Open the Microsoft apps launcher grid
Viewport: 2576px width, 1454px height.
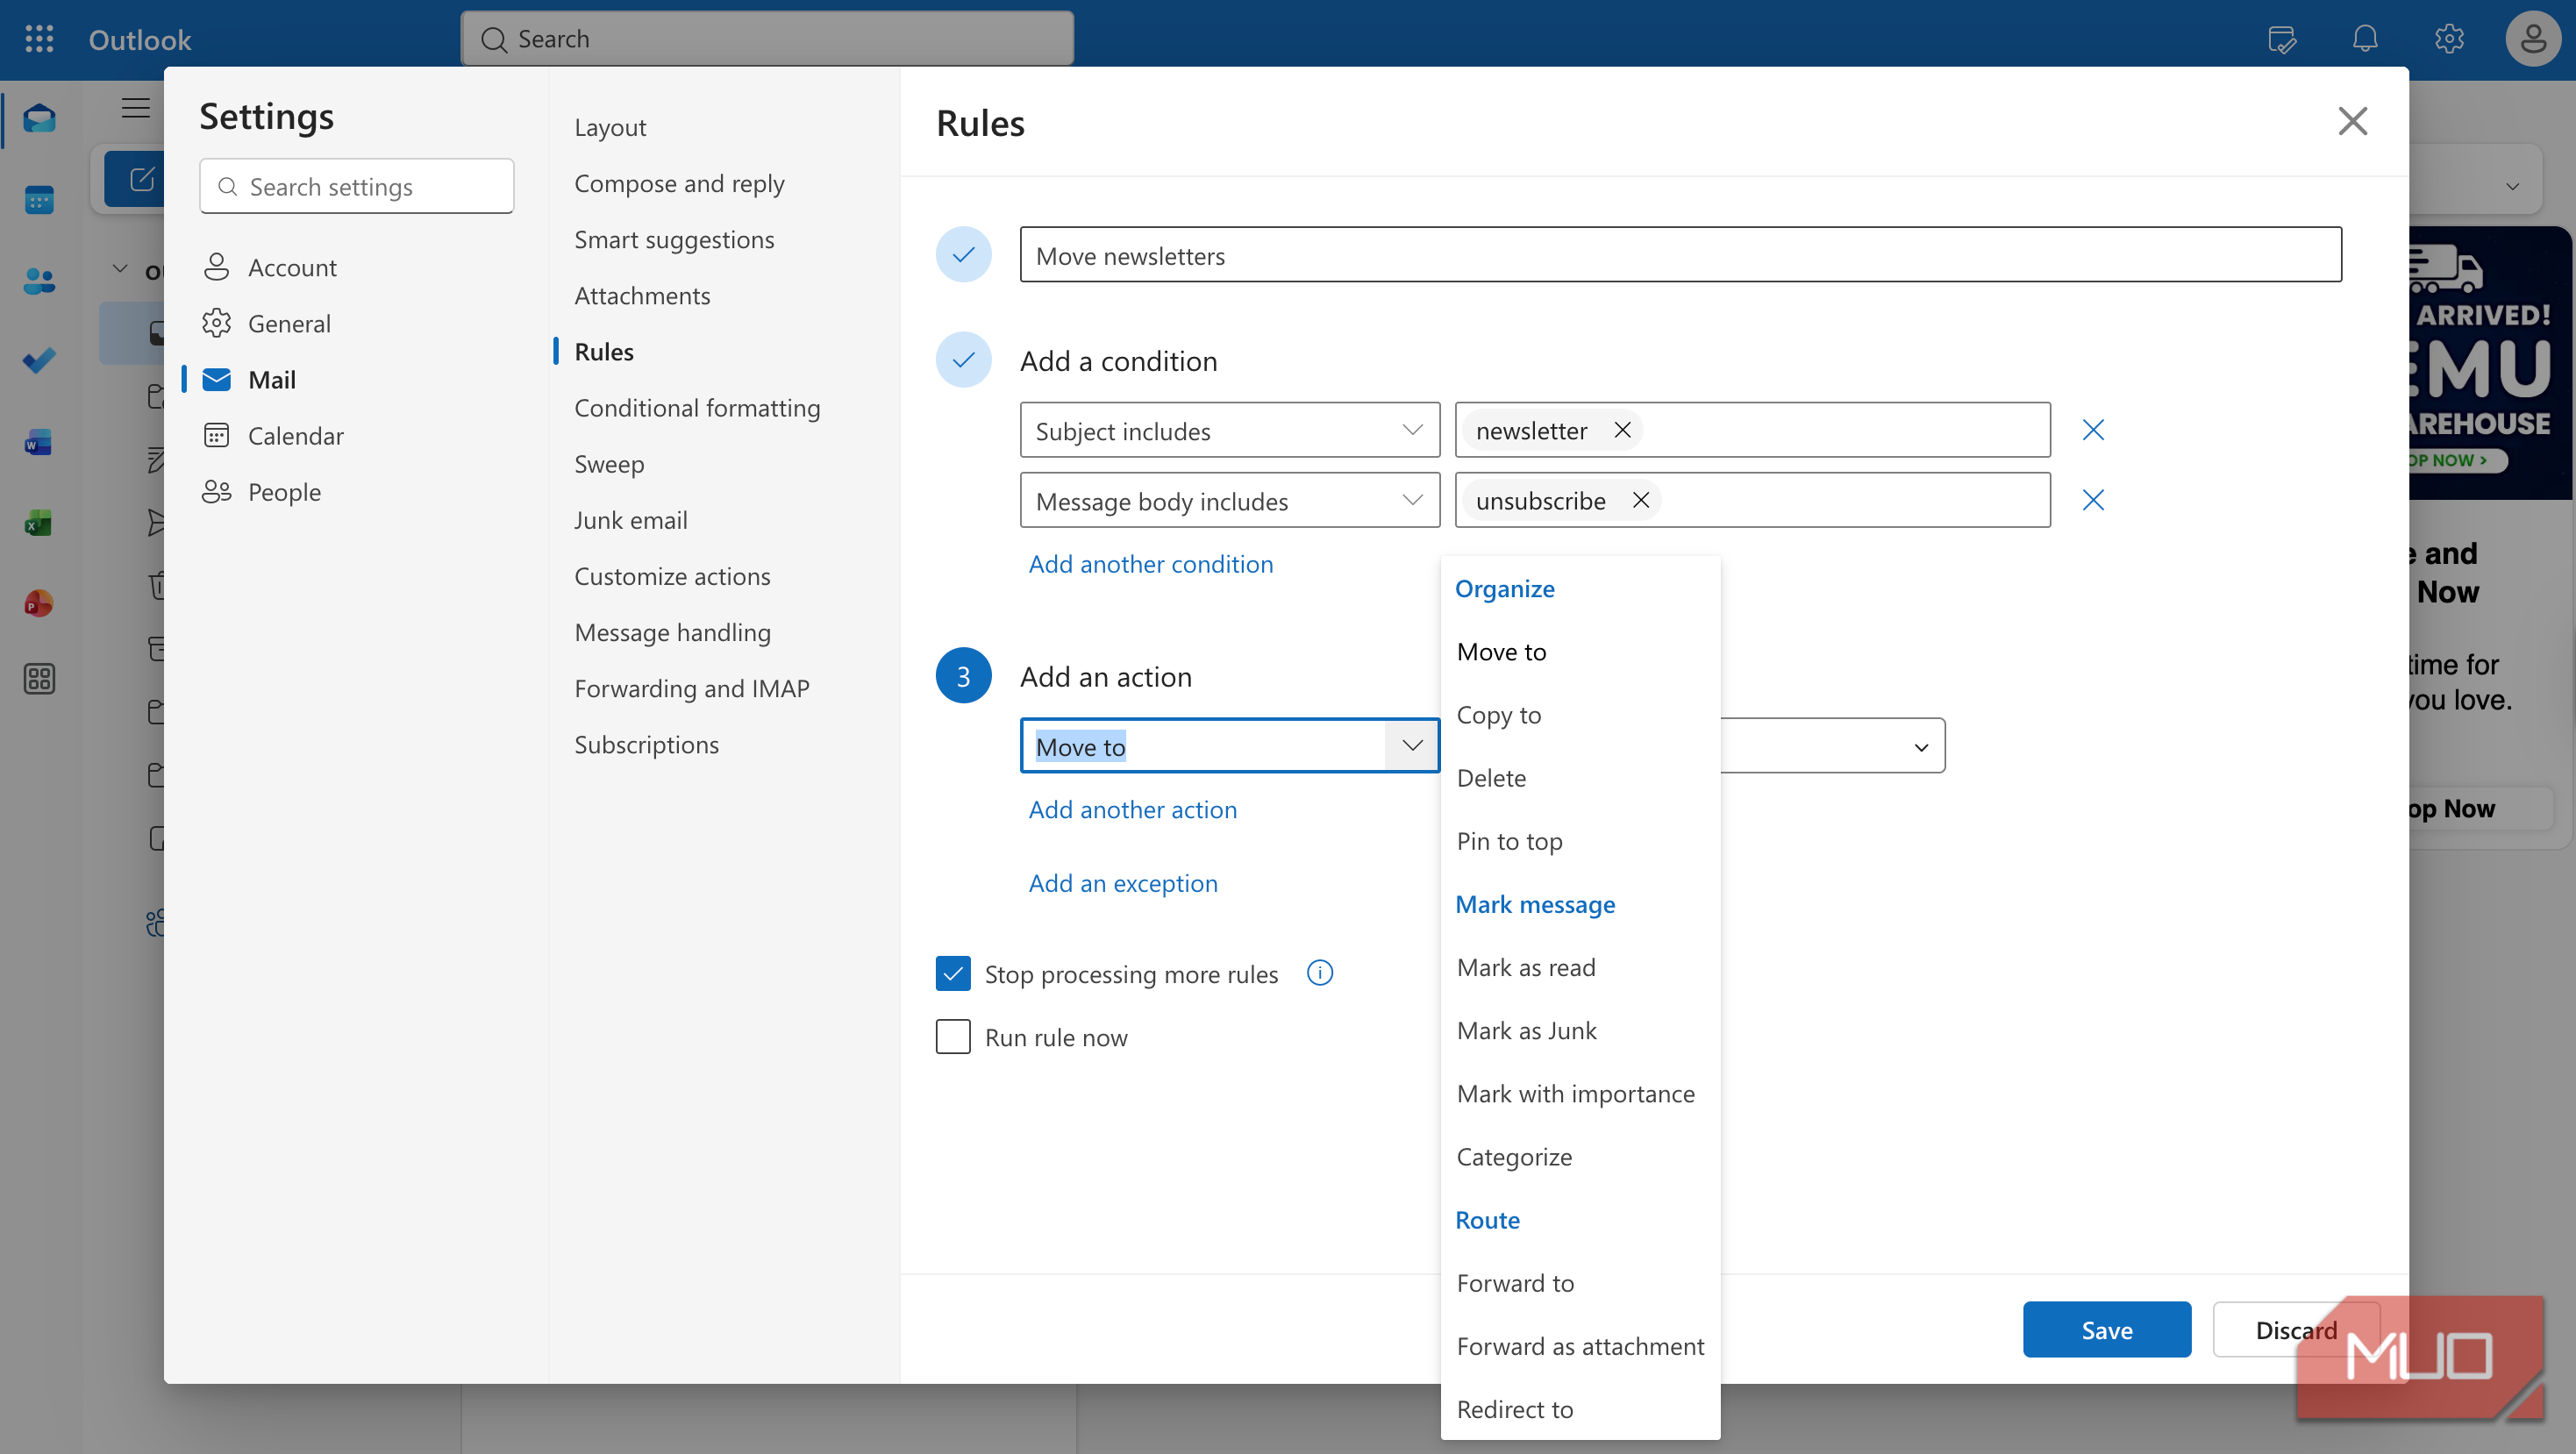click(x=39, y=39)
